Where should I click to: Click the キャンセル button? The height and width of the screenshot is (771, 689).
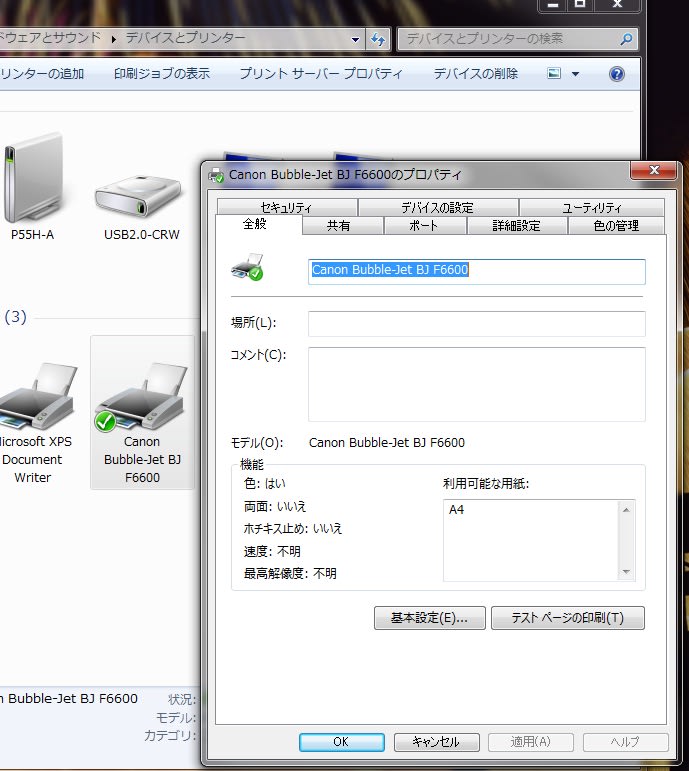[436, 741]
